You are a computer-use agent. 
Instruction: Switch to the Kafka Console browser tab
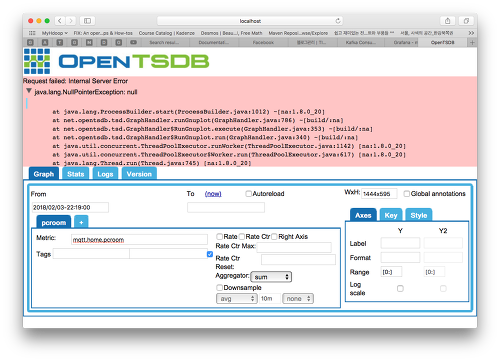point(361,42)
